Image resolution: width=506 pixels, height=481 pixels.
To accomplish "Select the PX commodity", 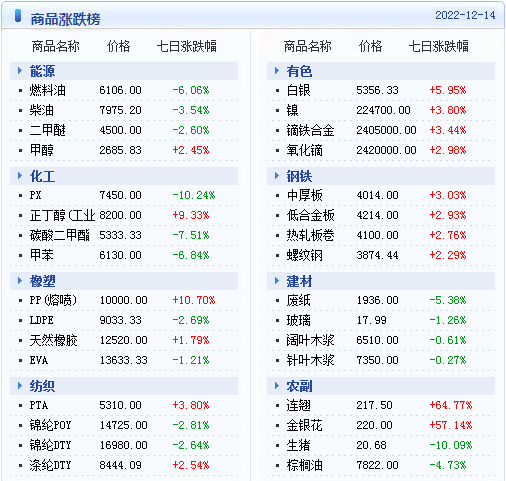I will tap(35, 195).
